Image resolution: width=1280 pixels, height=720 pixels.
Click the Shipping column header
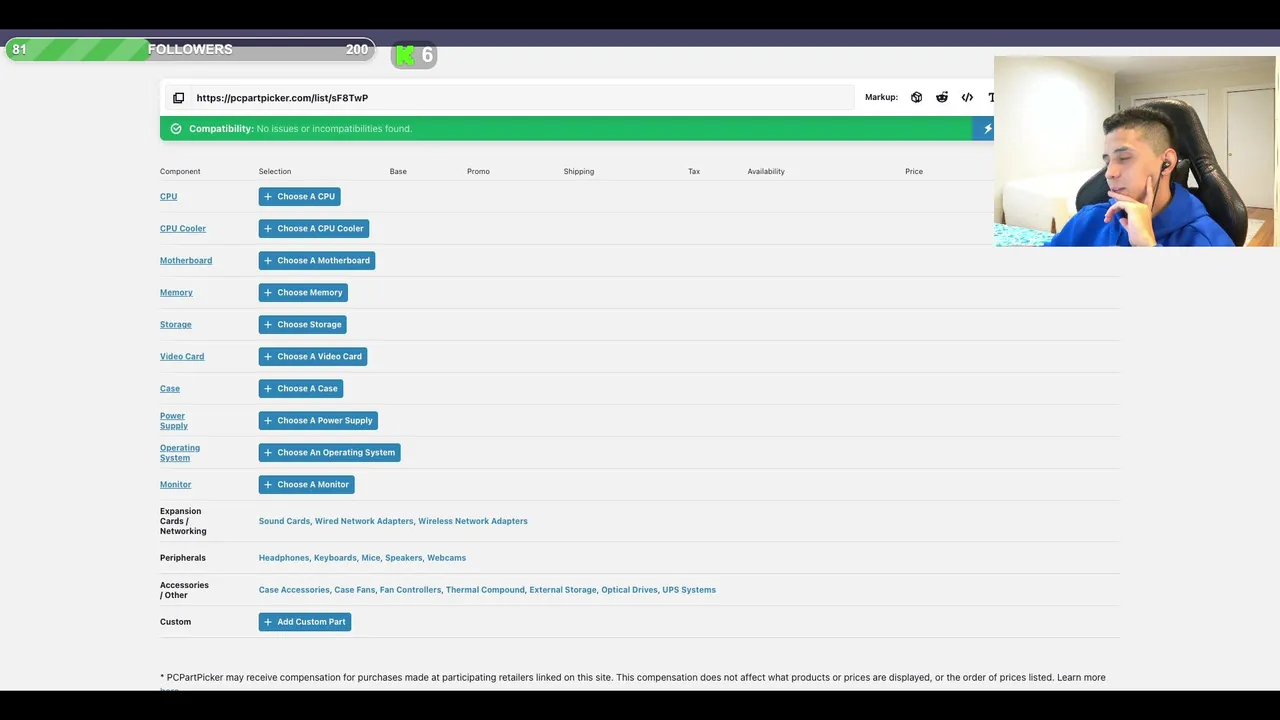click(x=579, y=171)
